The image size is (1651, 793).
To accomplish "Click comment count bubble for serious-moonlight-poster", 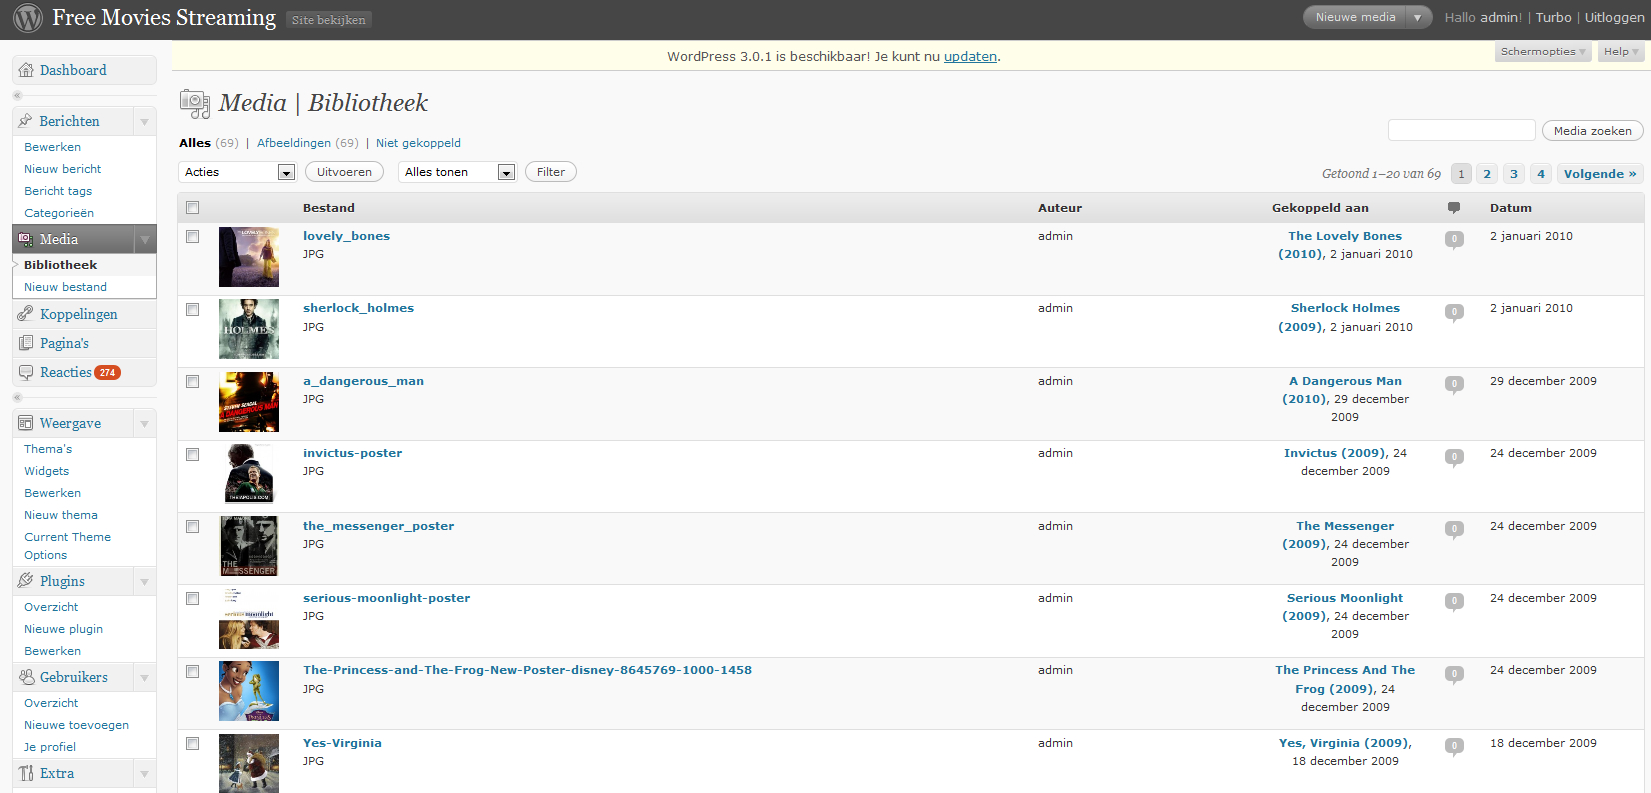I will (1454, 601).
